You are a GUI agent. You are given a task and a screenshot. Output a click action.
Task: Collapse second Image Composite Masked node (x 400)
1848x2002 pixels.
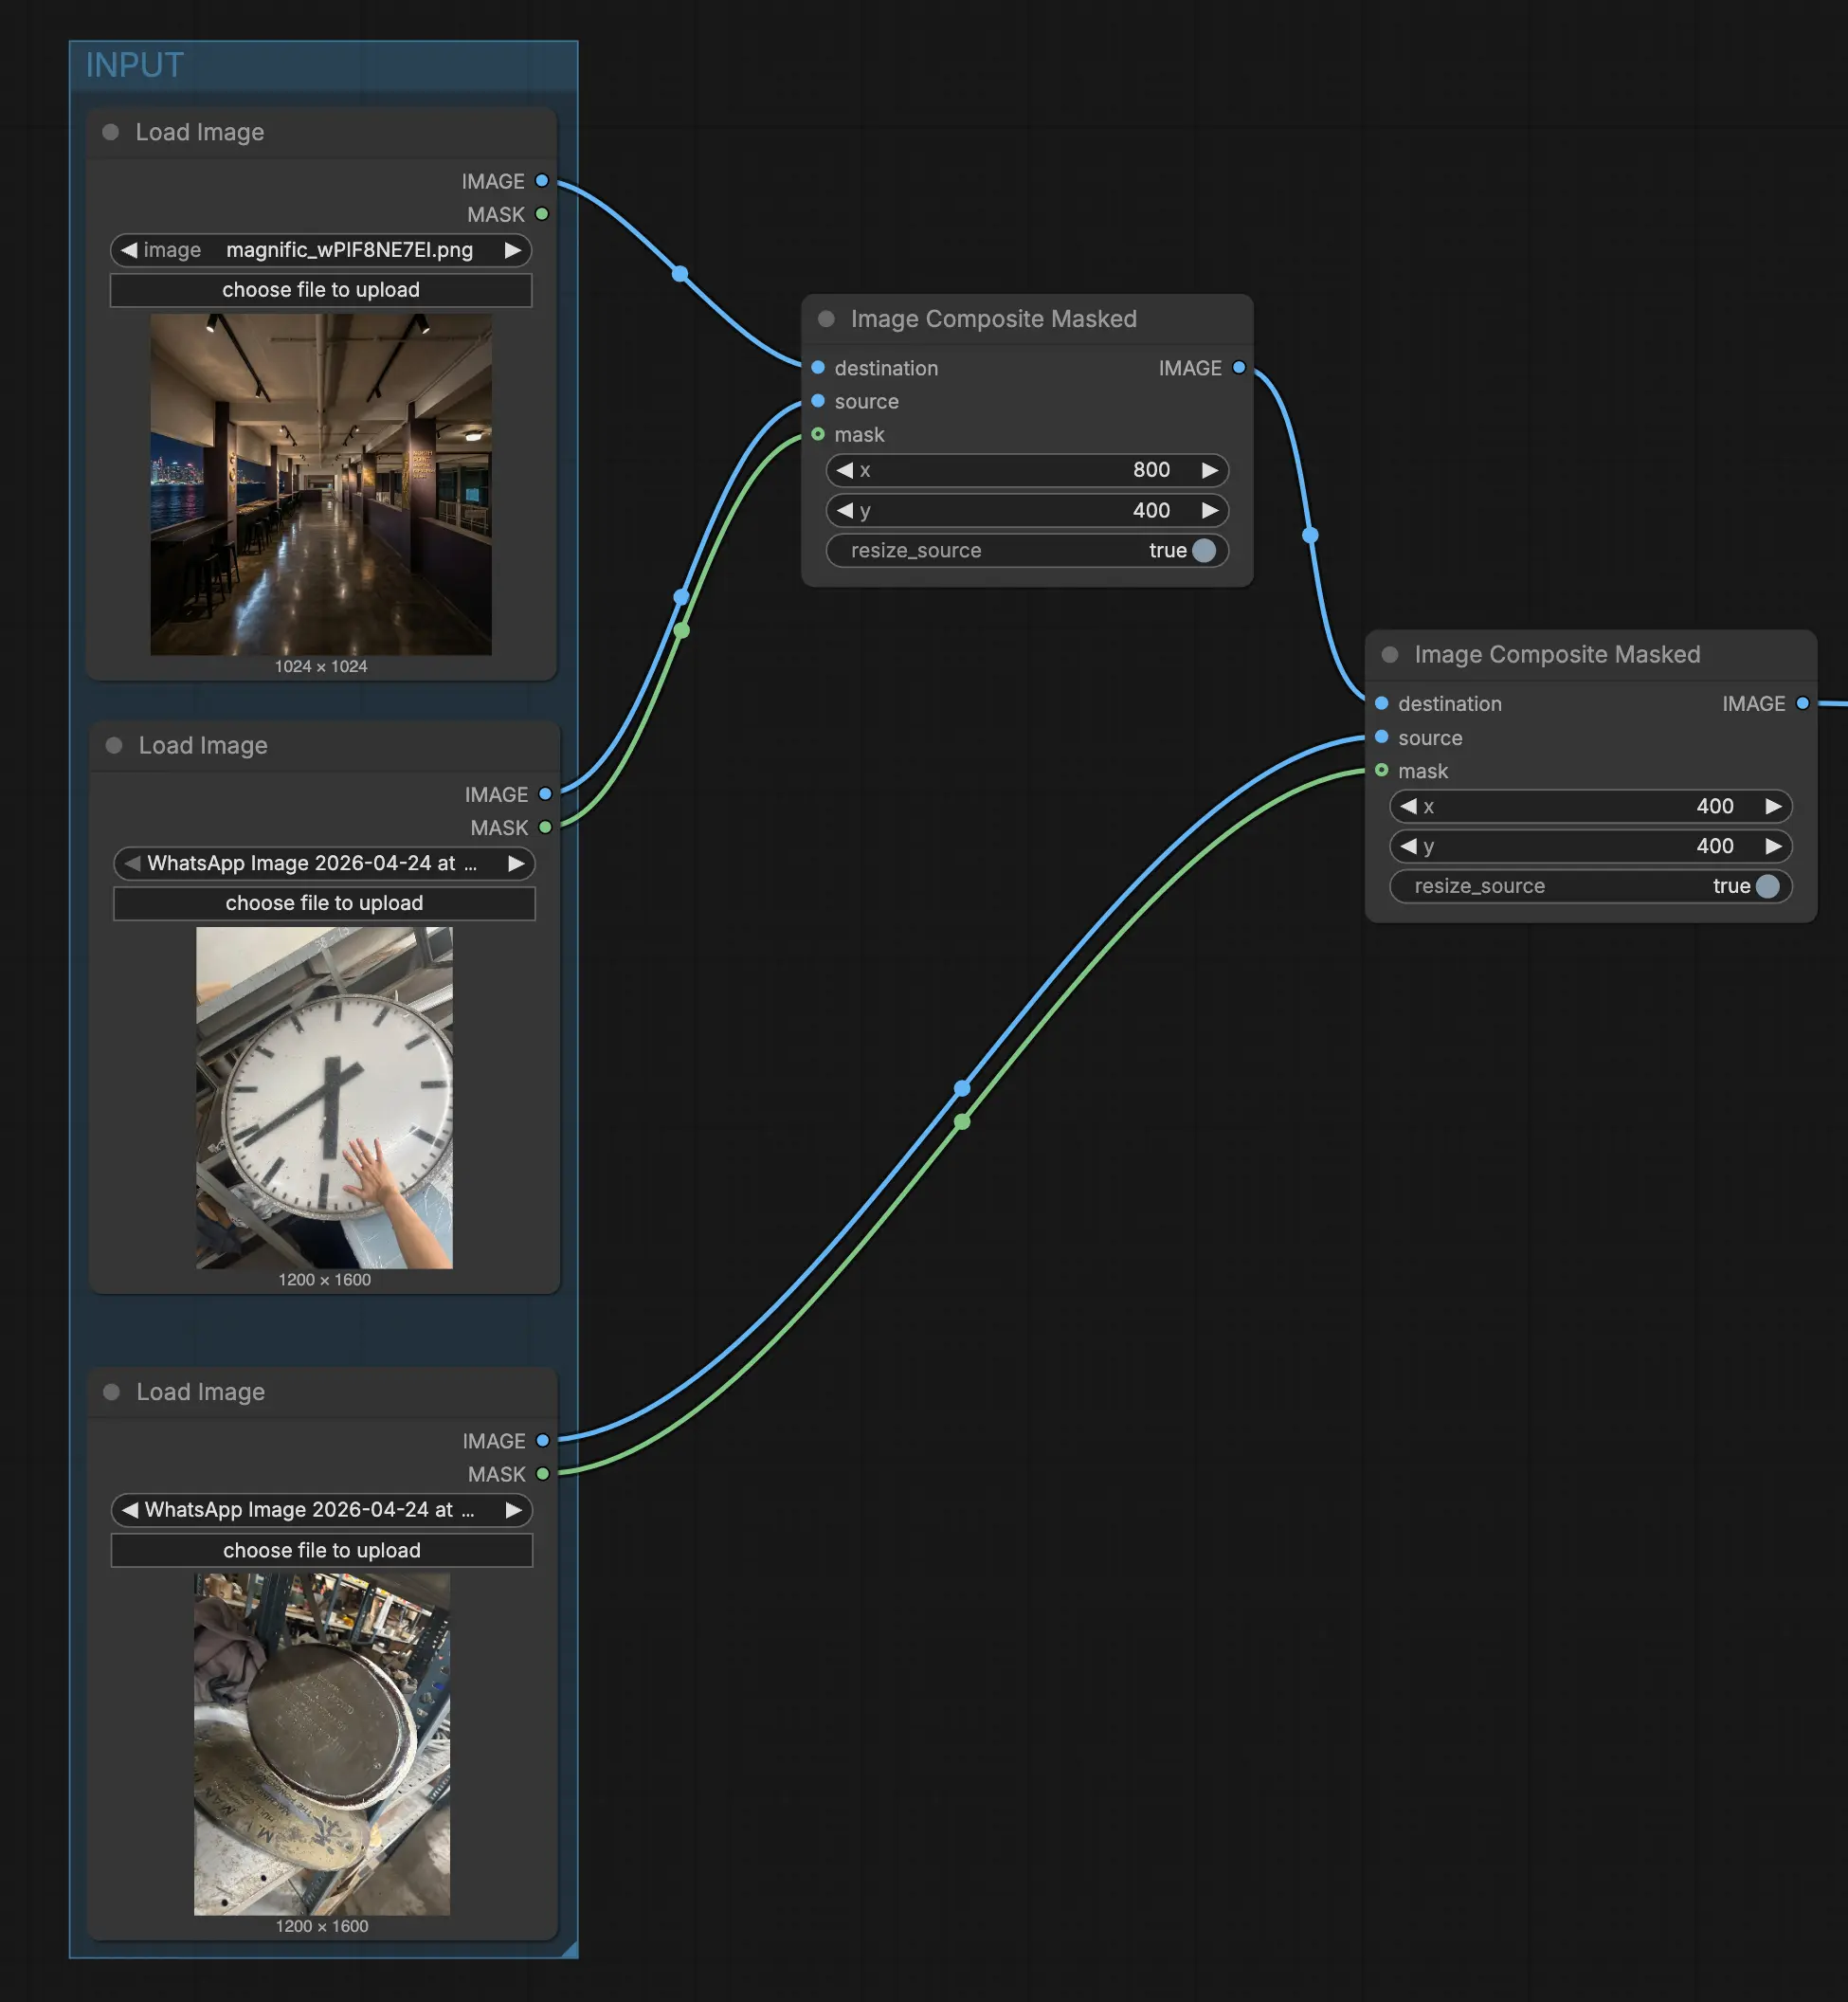click(x=1390, y=654)
